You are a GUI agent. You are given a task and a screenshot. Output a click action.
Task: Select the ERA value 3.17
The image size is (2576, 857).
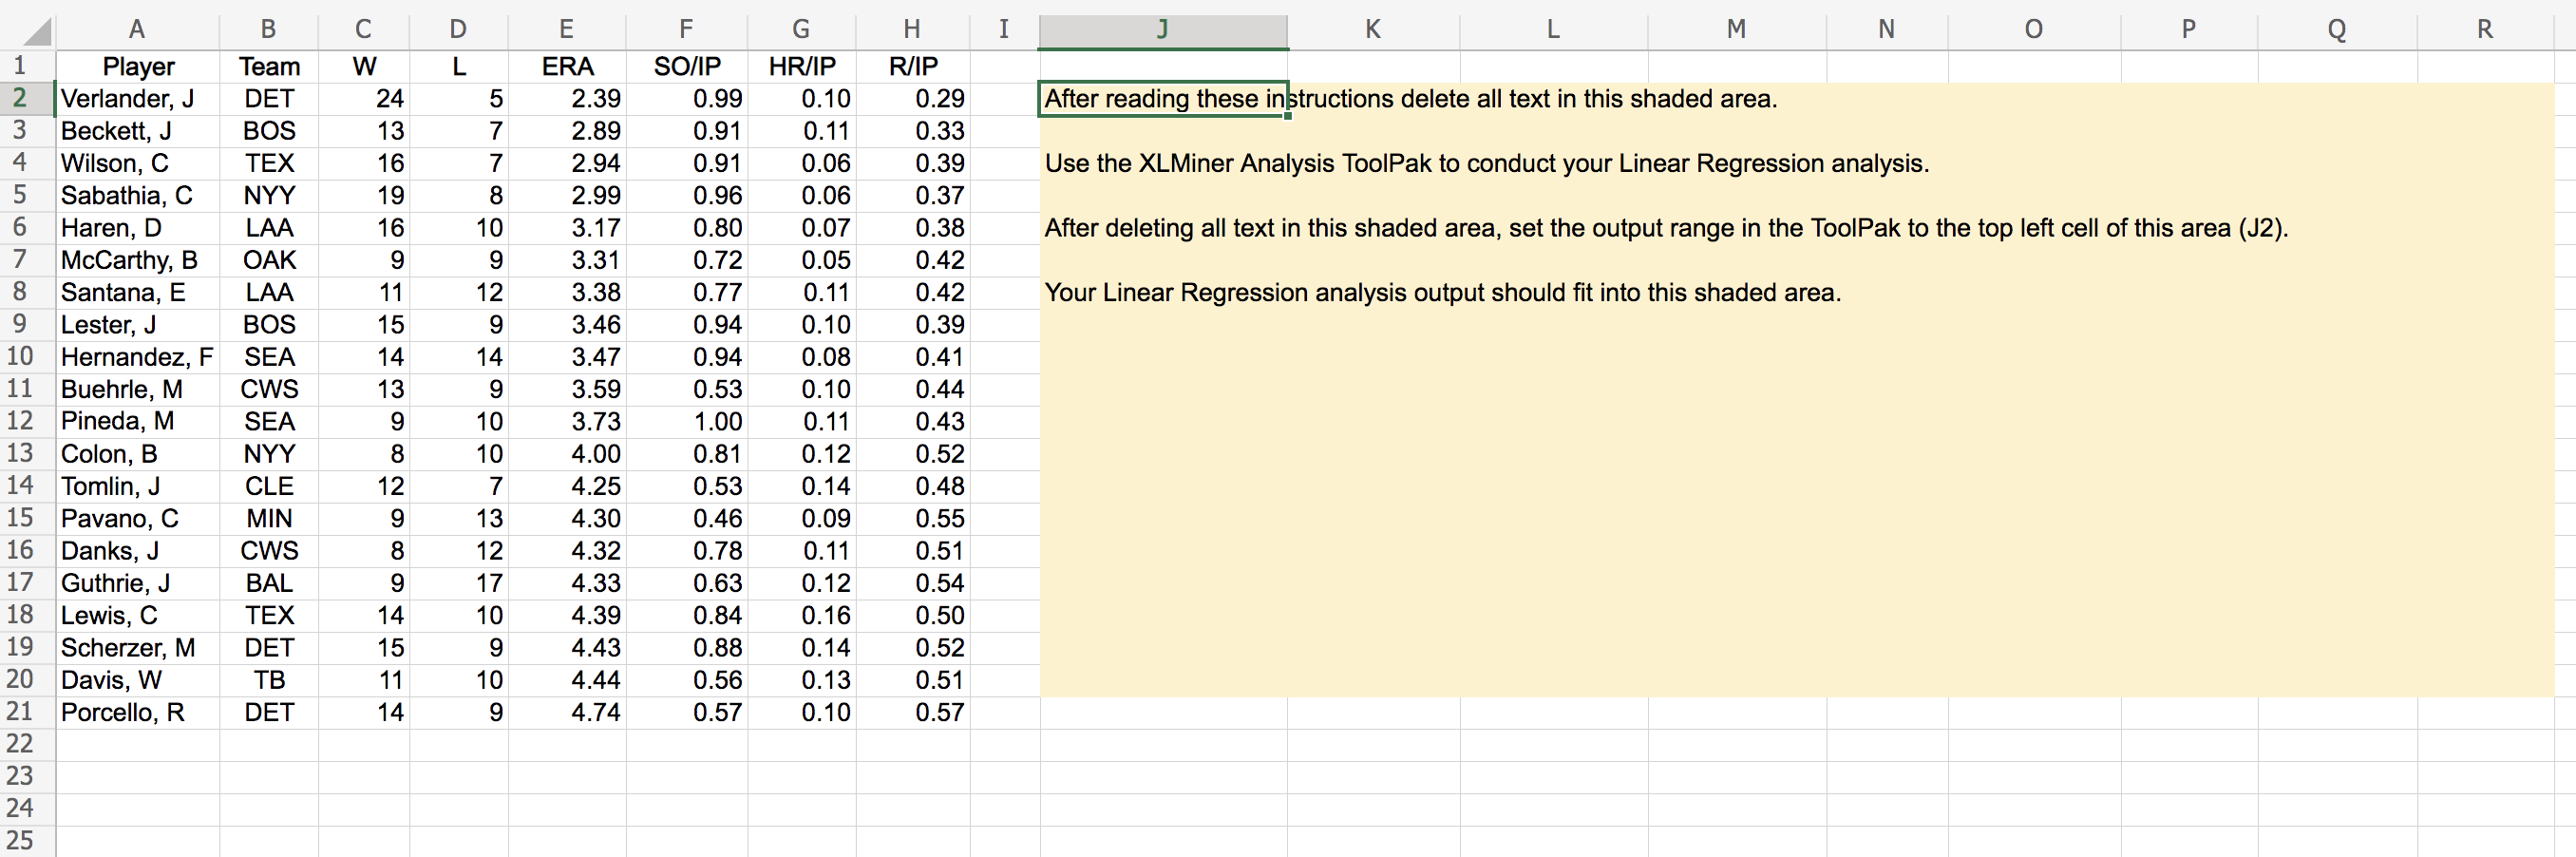[567, 228]
